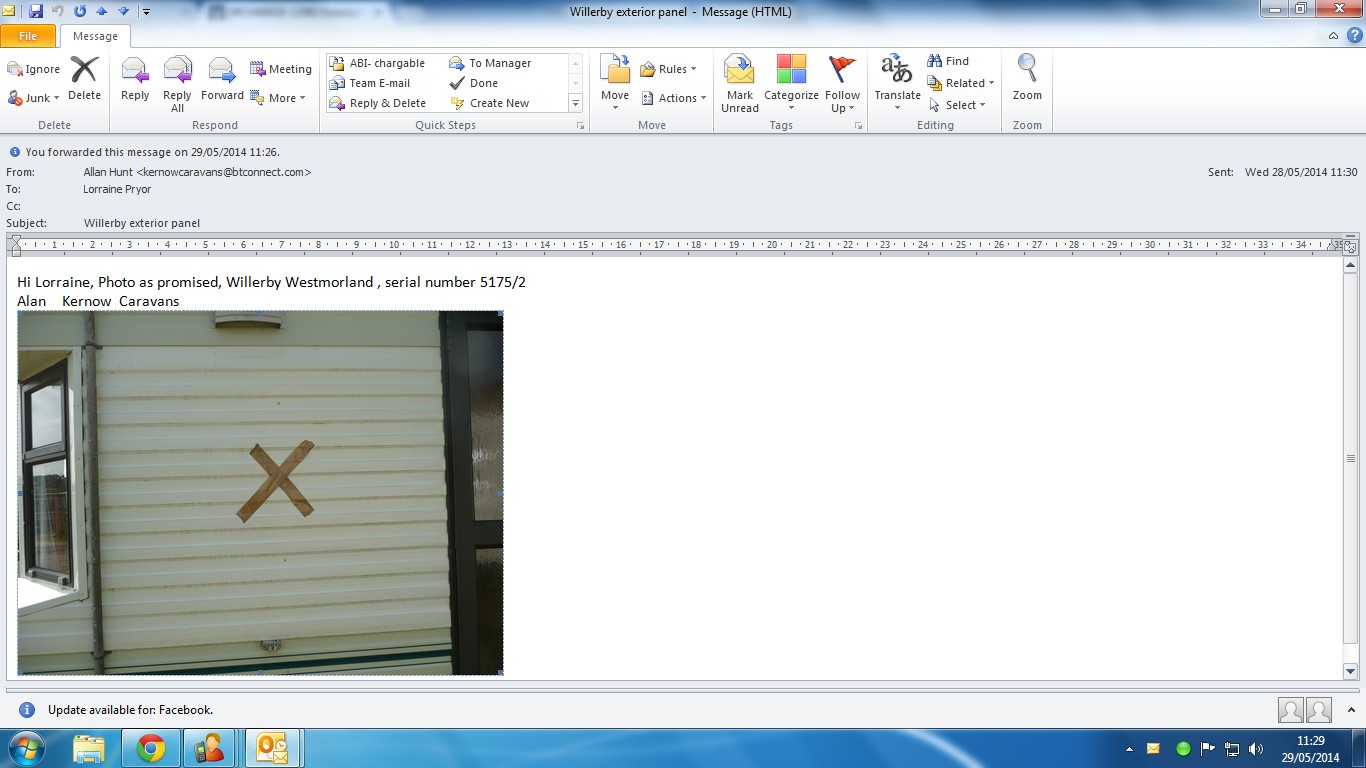Click the Find button in Editing
This screenshot has width=1366, height=768.
[948, 61]
